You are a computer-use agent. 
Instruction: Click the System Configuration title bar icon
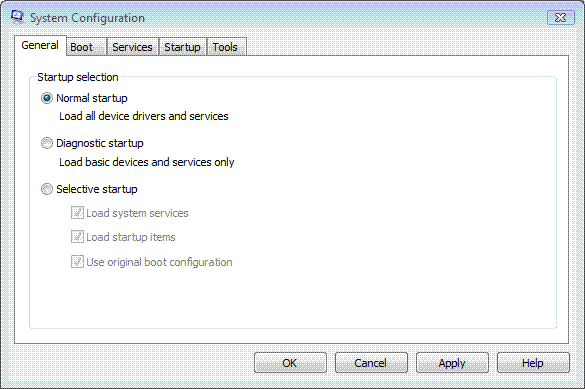click(17, 17)
